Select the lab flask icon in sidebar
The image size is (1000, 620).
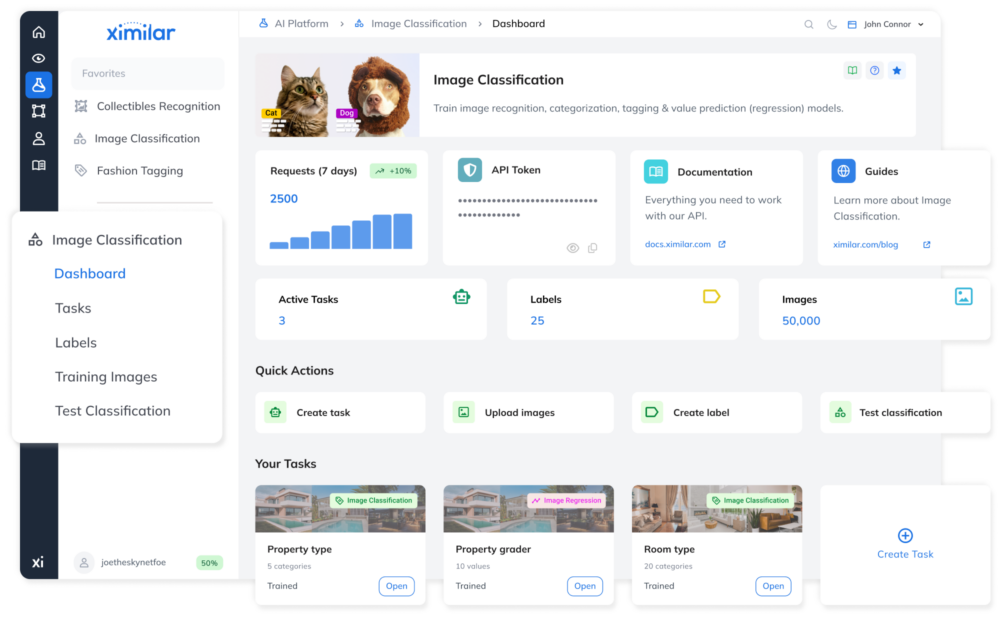(39, 84)
